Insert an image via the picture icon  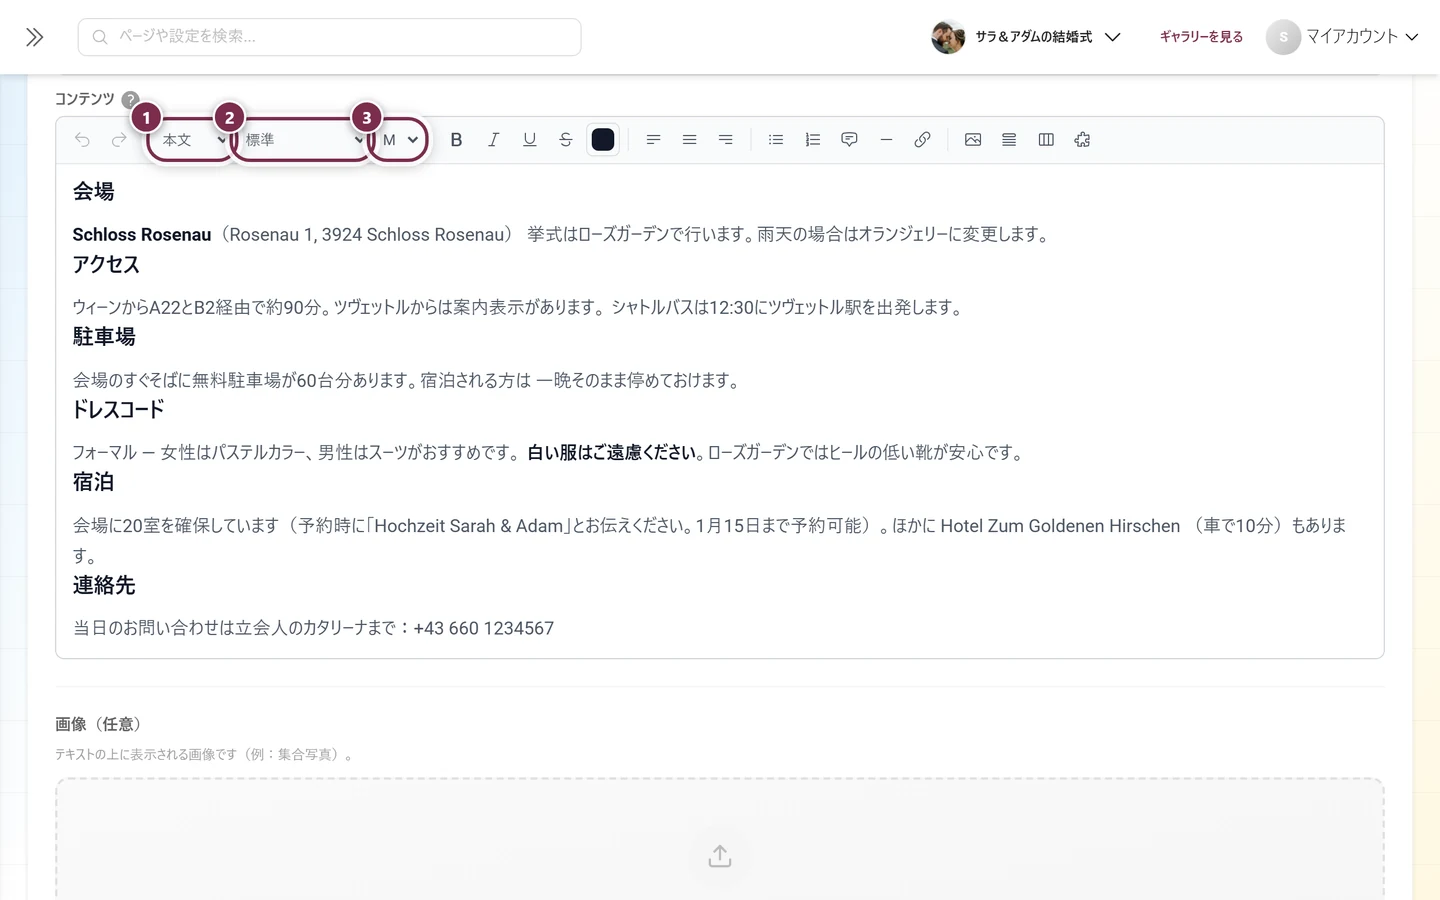(x=973, y=140)
